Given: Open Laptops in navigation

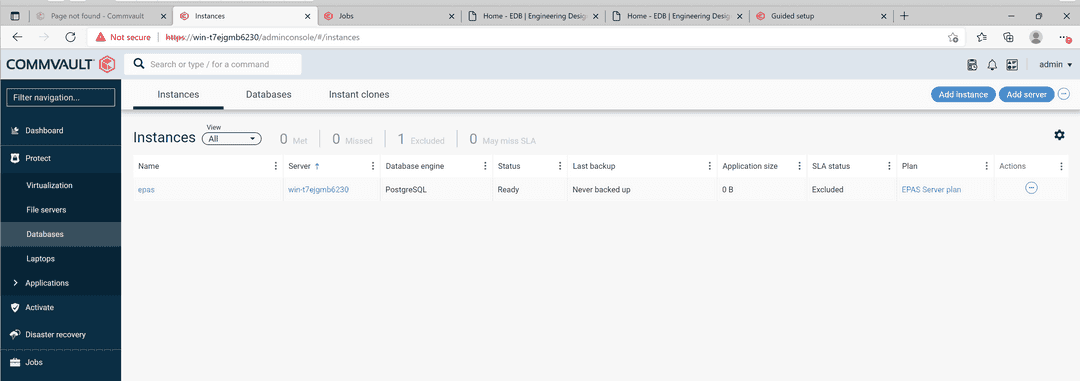Looking at the screenshot, I should tap(40, 259).
